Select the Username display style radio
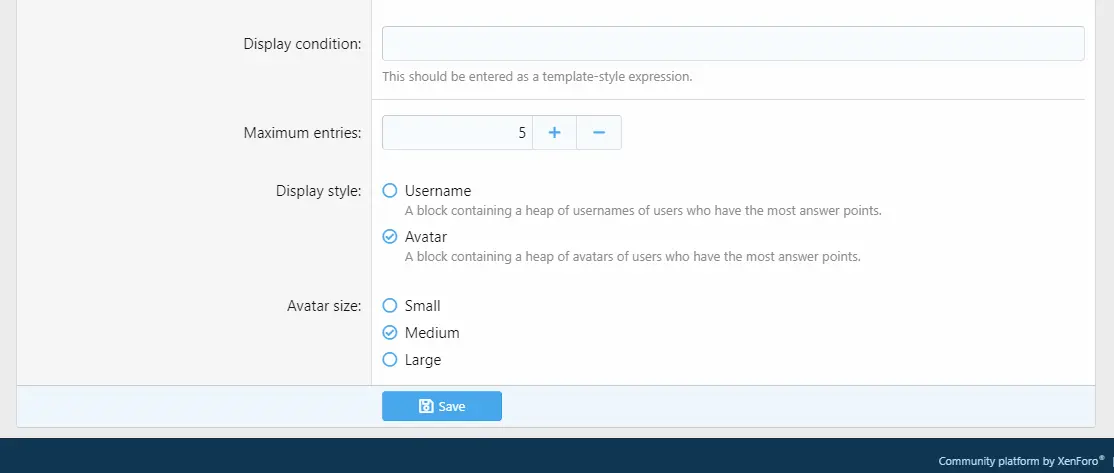1114x473 pixels. point(389,190)
